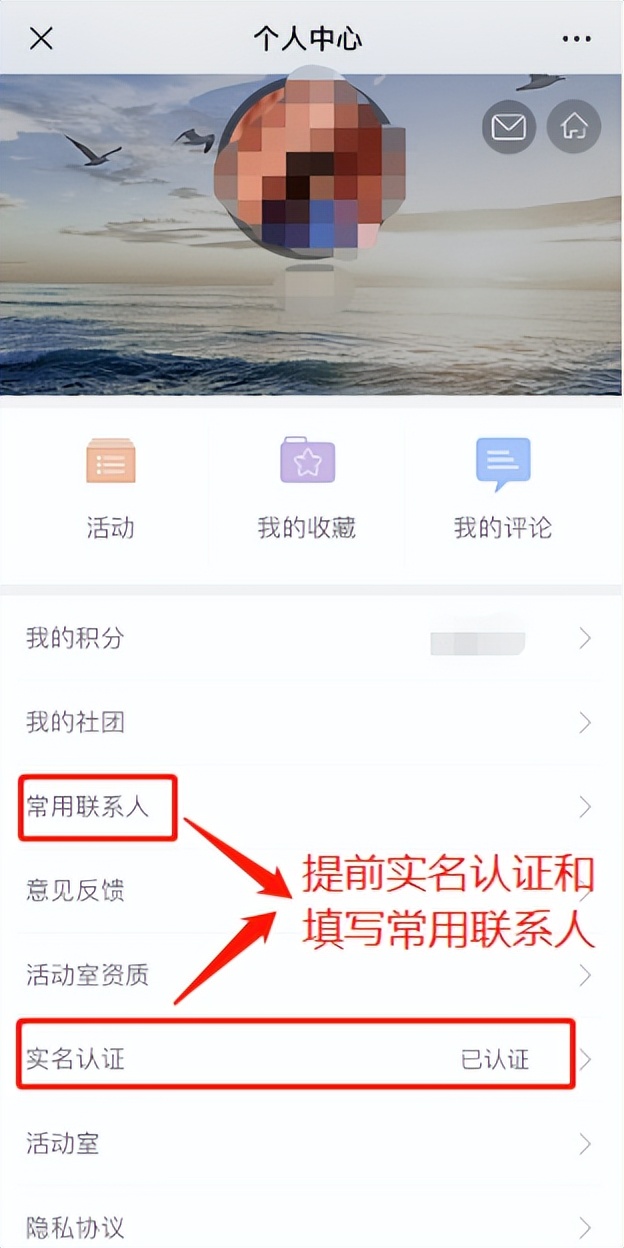Open the three-dot more menu

(x=576, y=39)
